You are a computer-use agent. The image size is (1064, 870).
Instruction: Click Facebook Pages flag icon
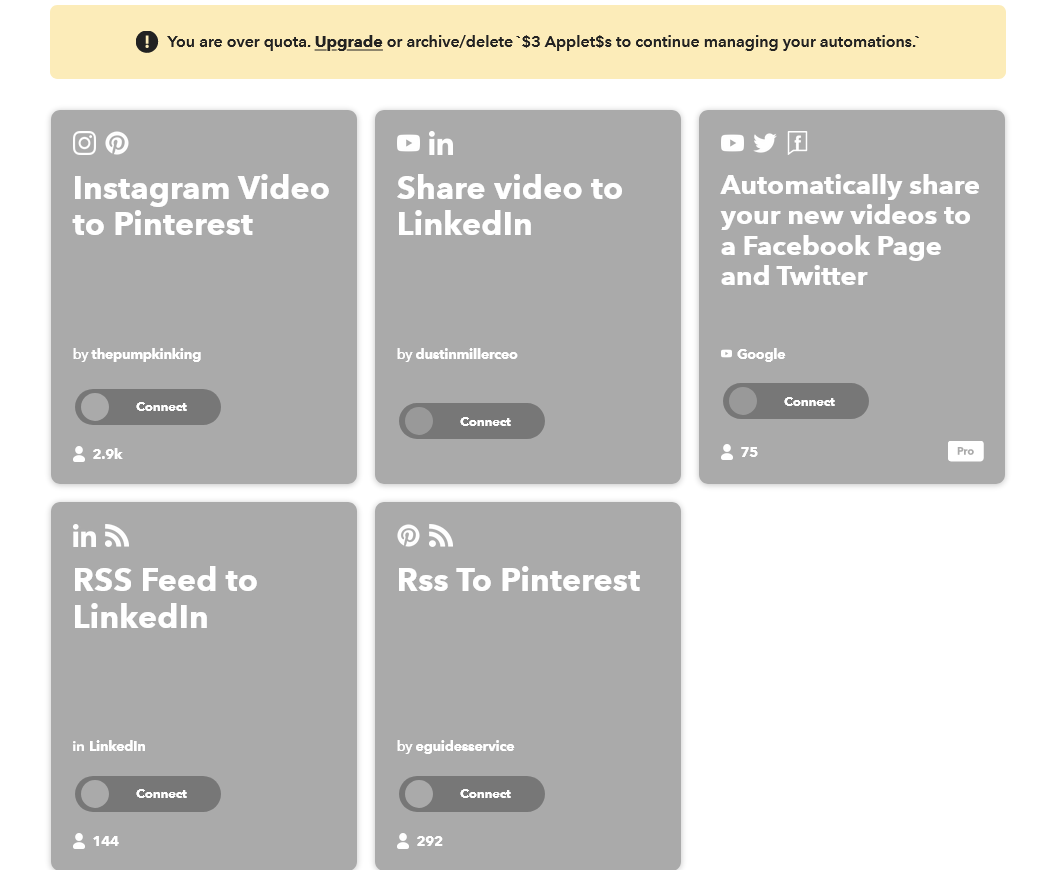point(797,143)
